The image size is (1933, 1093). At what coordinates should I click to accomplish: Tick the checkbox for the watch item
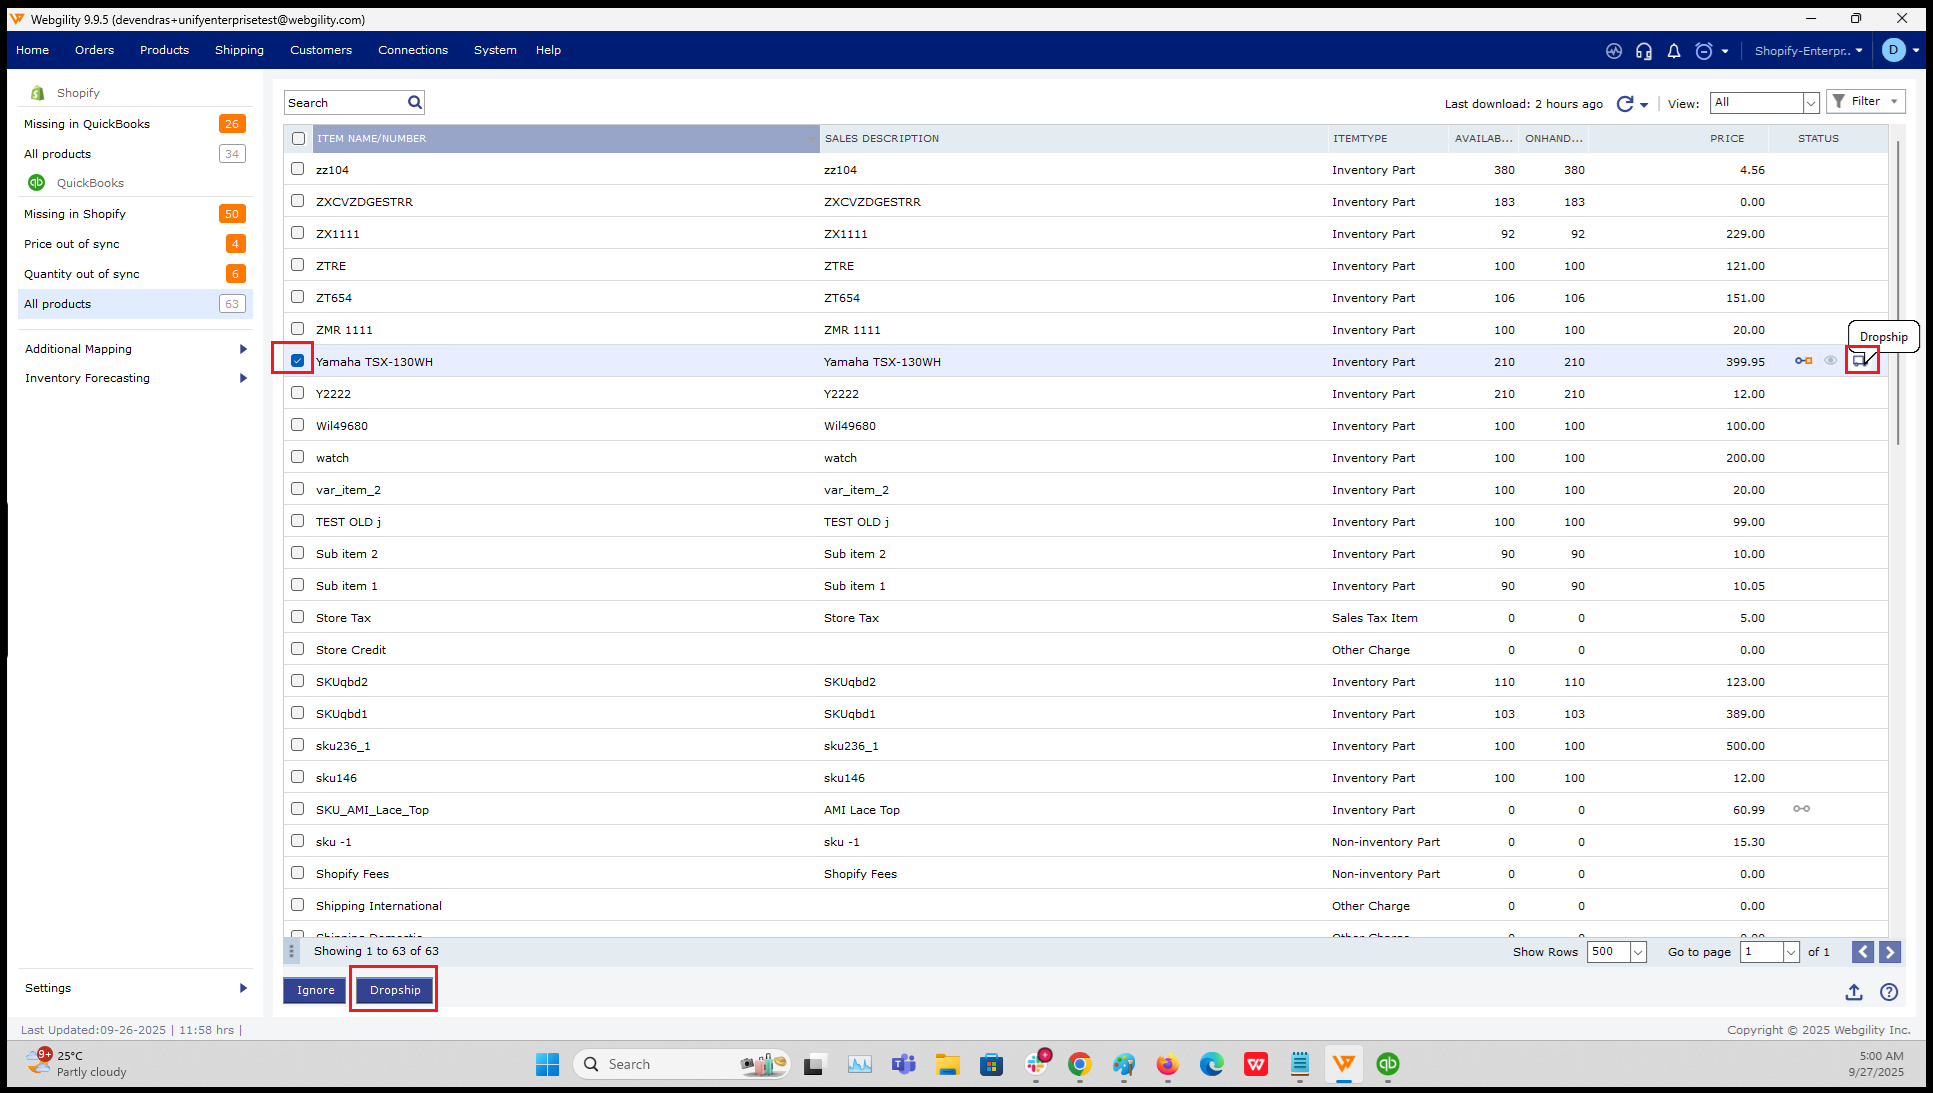click(x=297, y=457)
